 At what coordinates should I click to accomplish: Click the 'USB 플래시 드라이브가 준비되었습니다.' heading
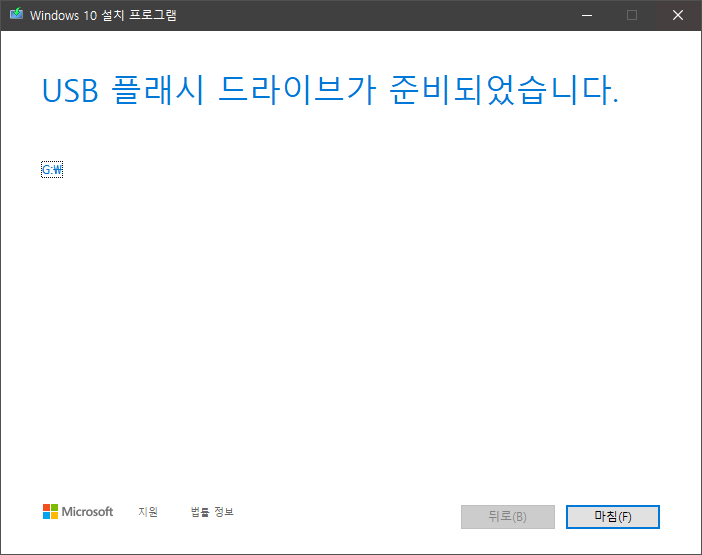[x=330, y=90]
